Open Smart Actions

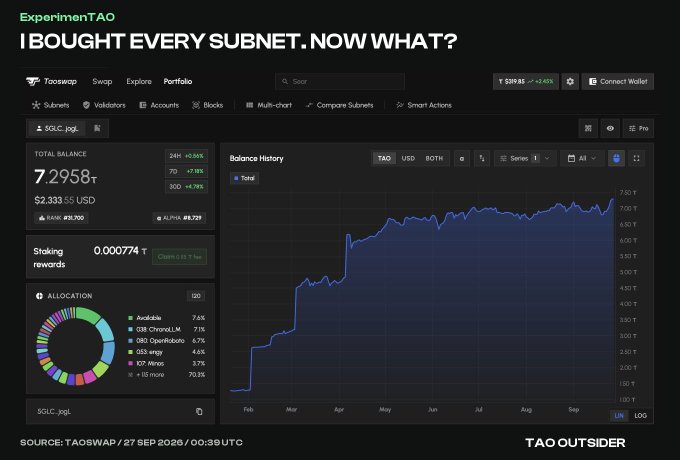[424, 105]
